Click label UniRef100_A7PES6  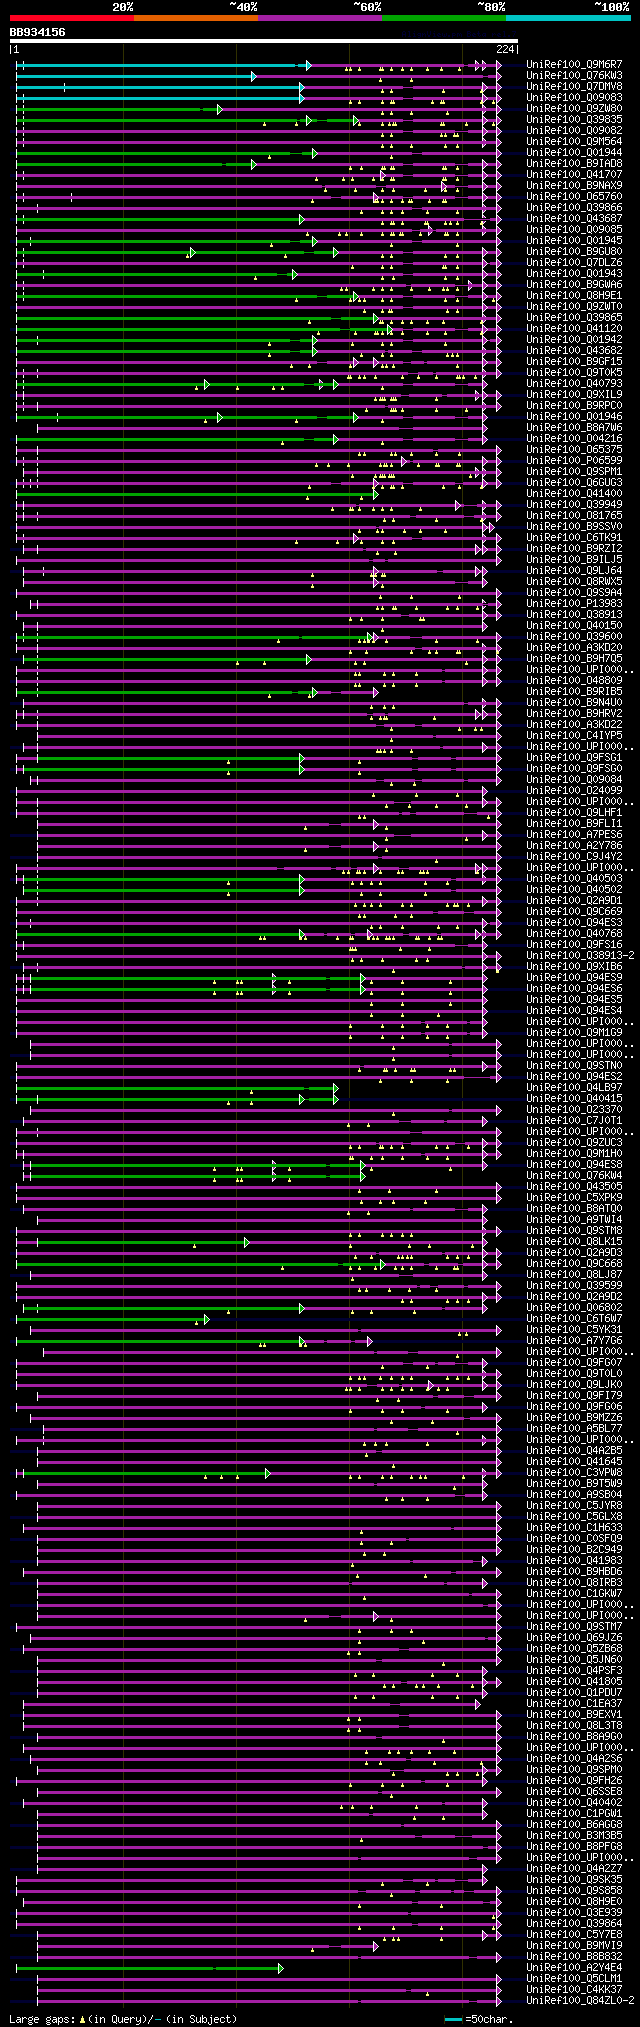click(574, 834)
